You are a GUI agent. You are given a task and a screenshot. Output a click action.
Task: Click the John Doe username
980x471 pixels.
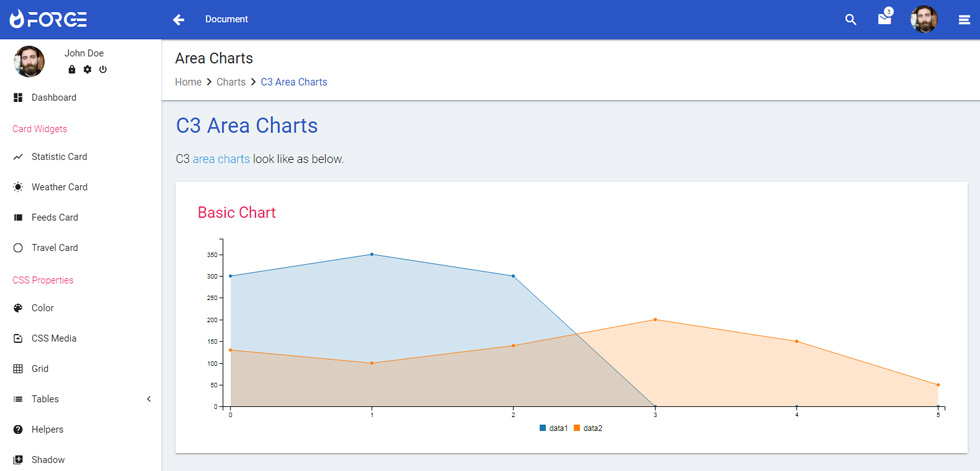pos(84,54)
